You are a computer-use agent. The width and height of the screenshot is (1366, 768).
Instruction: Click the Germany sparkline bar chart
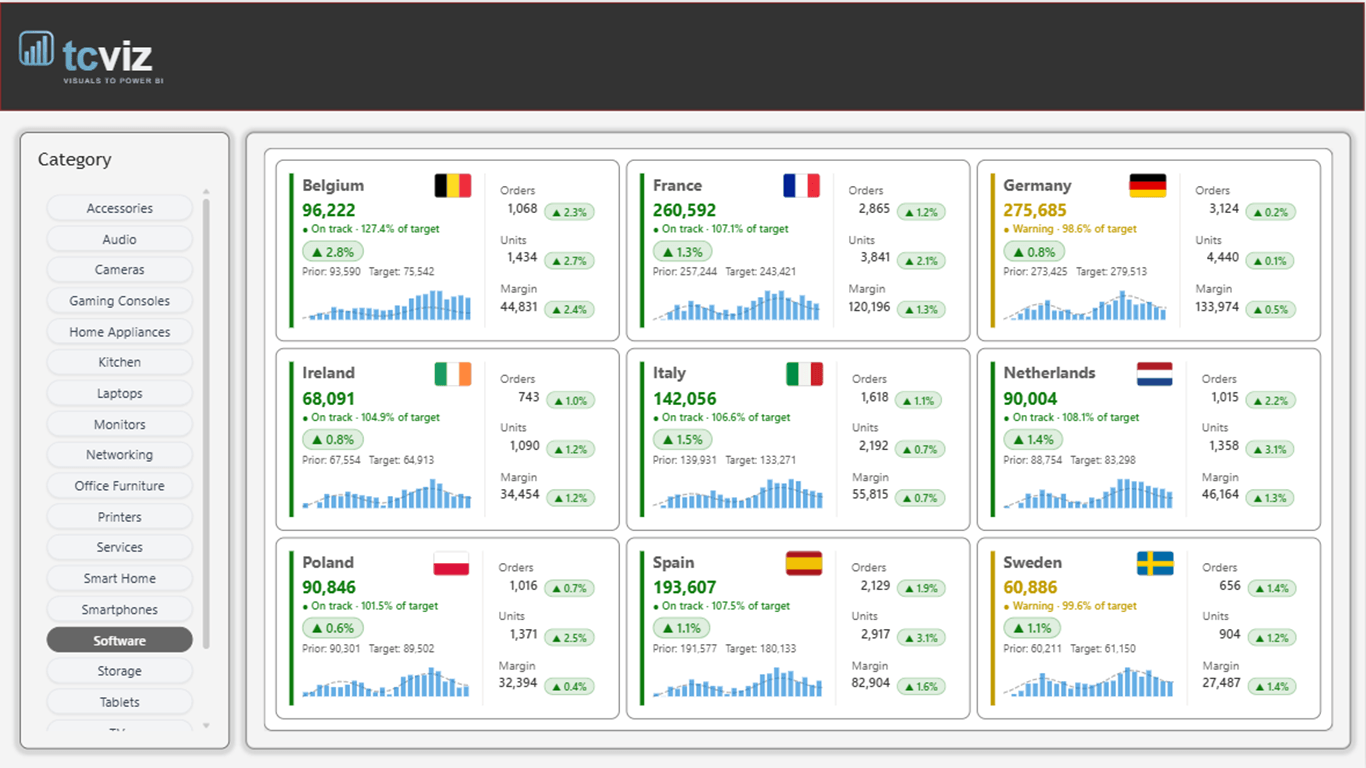click(1086, 305)
